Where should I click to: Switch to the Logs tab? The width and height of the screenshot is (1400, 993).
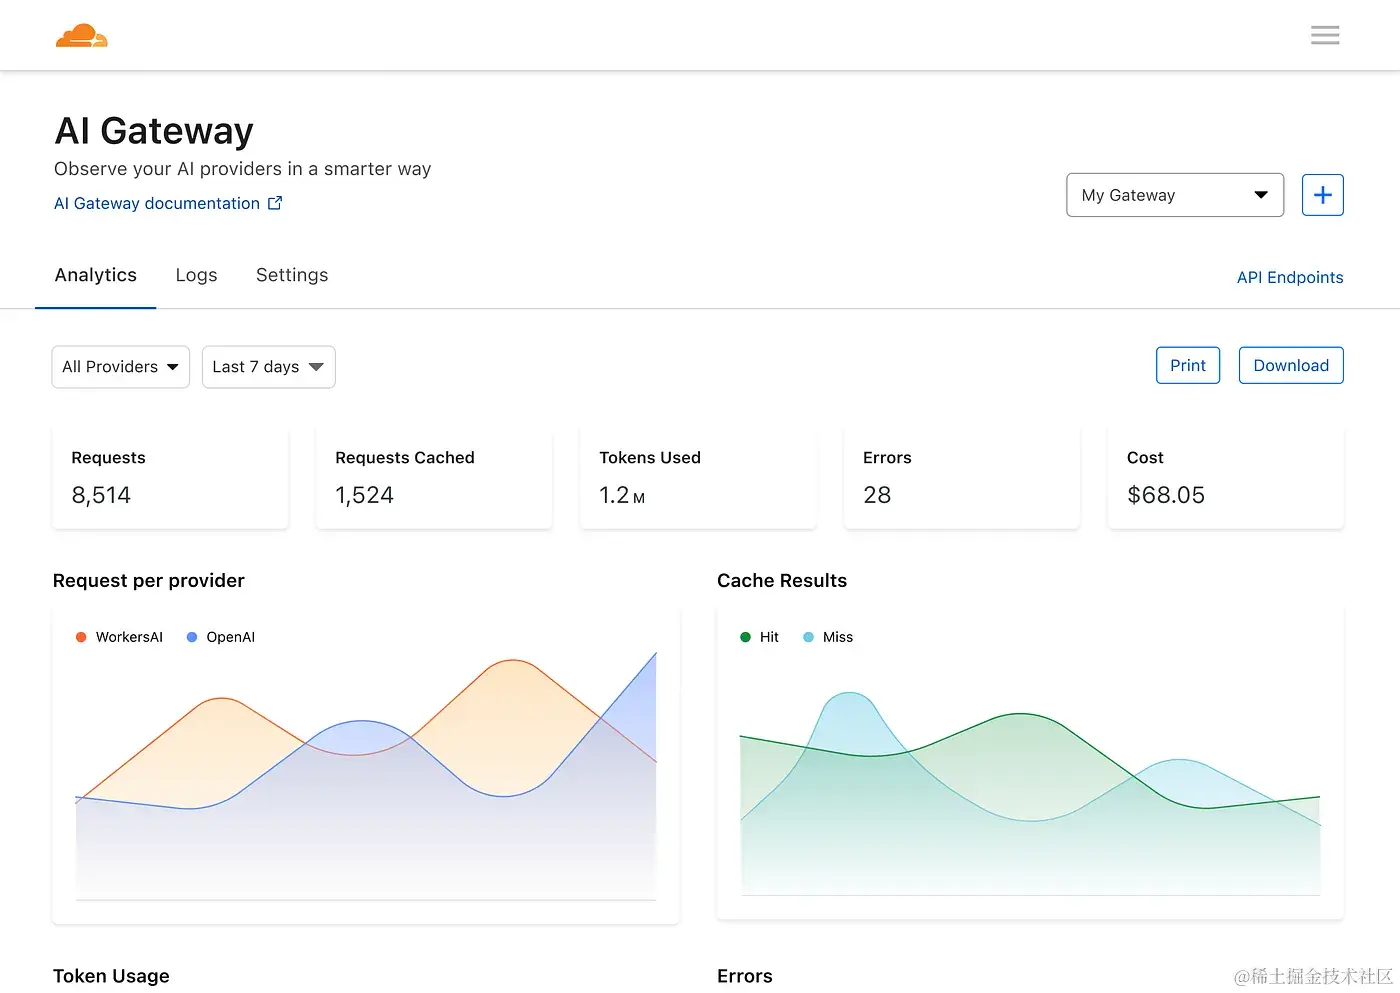[196, 275]
